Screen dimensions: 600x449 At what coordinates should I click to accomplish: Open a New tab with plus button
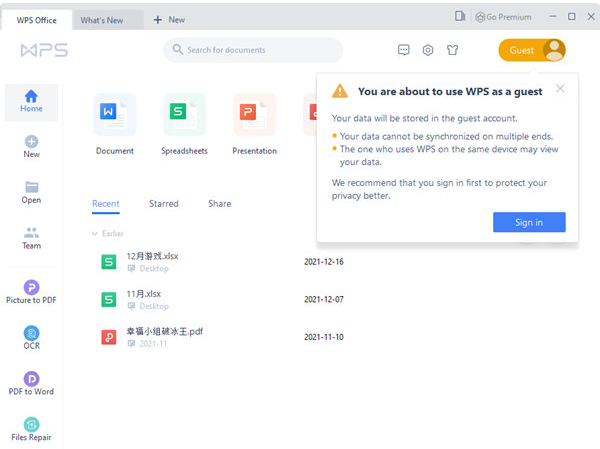pos(169,20)
